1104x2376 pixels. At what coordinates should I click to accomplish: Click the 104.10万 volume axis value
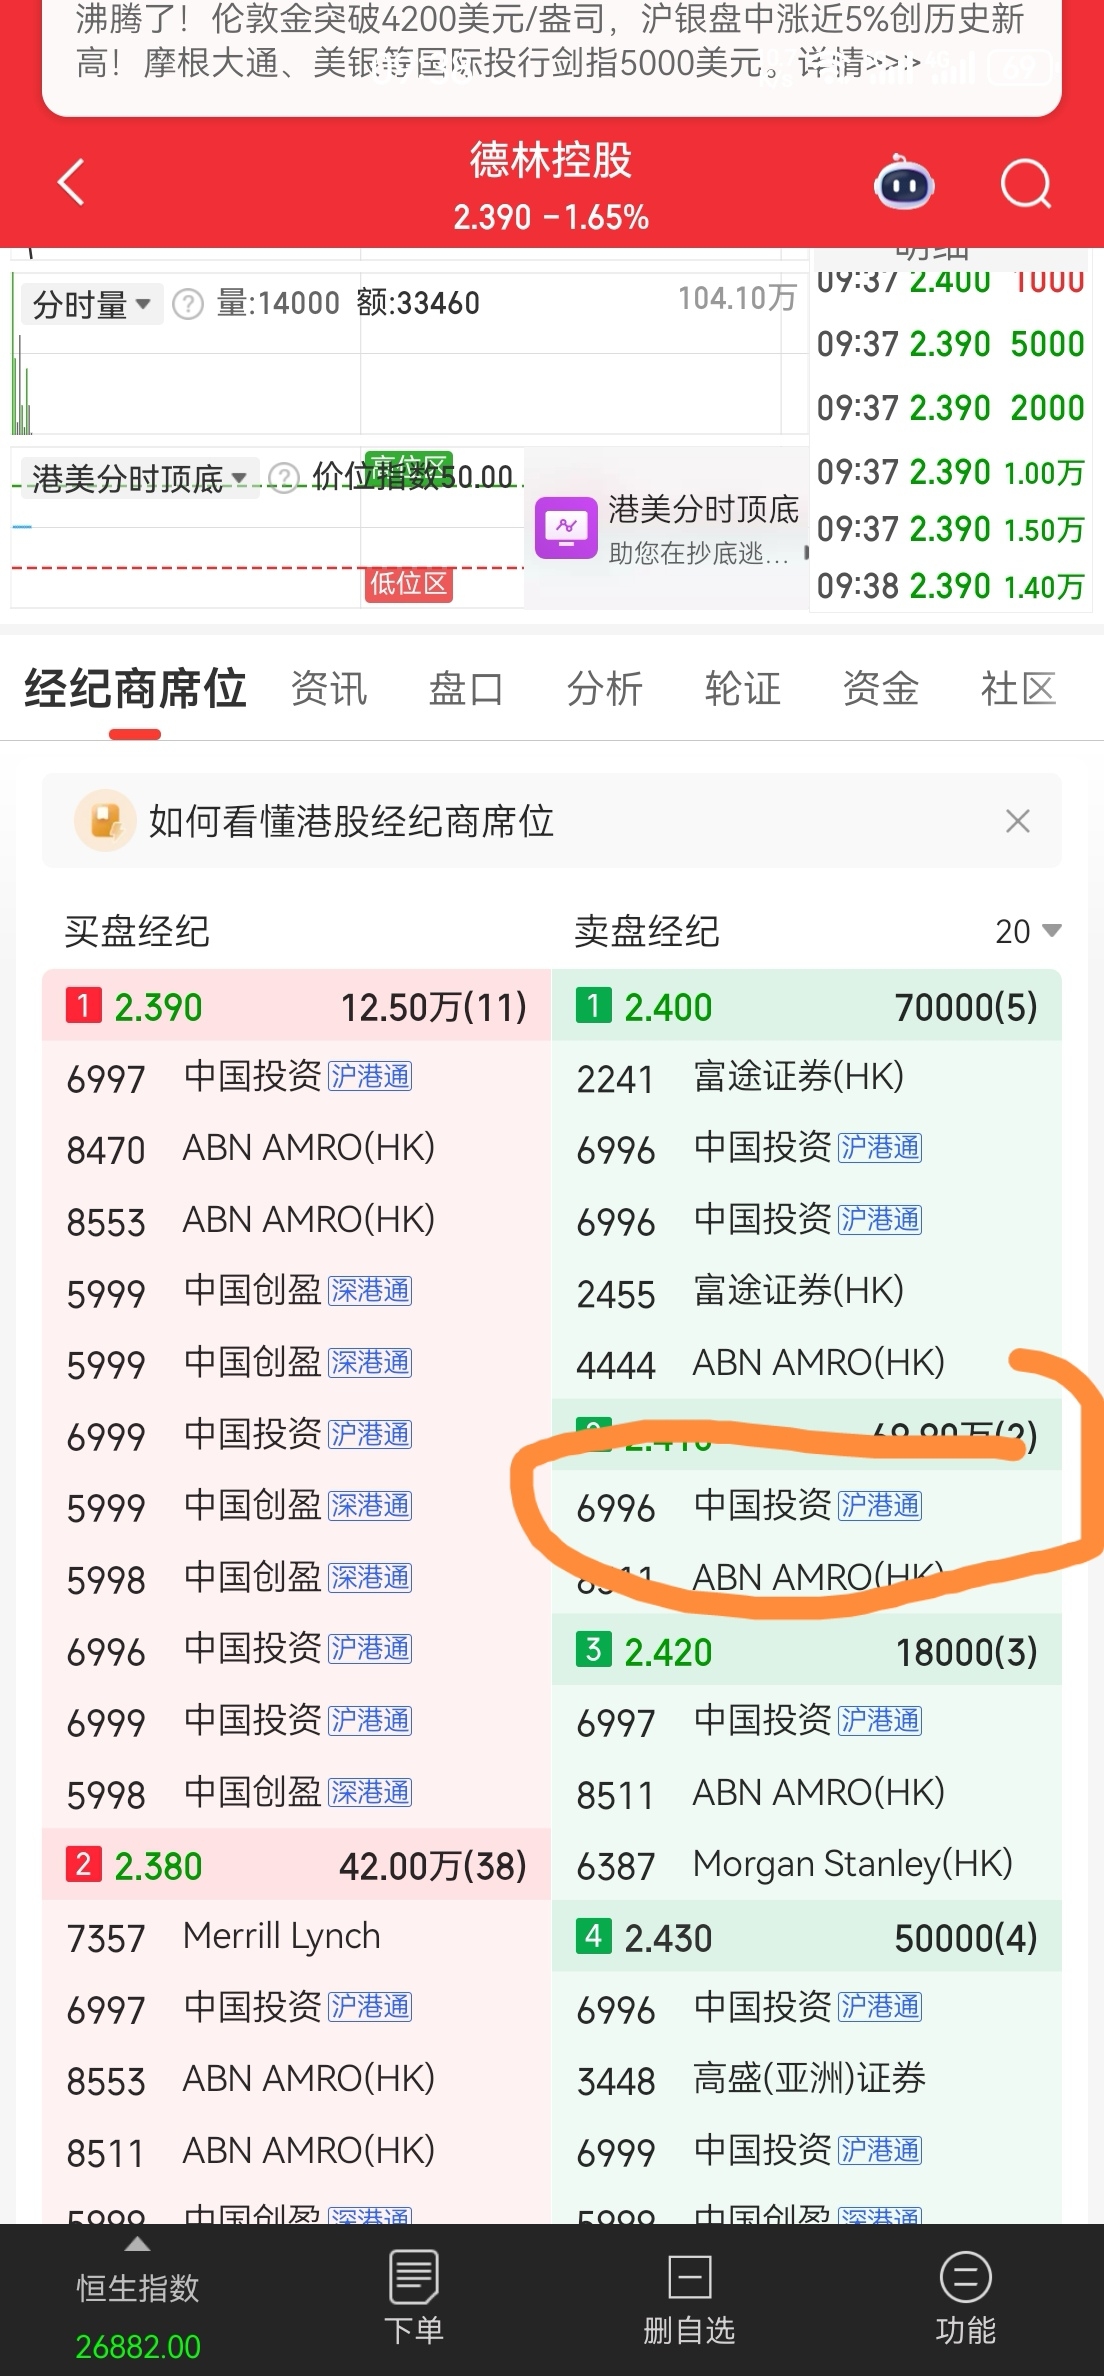click(738, 297)
